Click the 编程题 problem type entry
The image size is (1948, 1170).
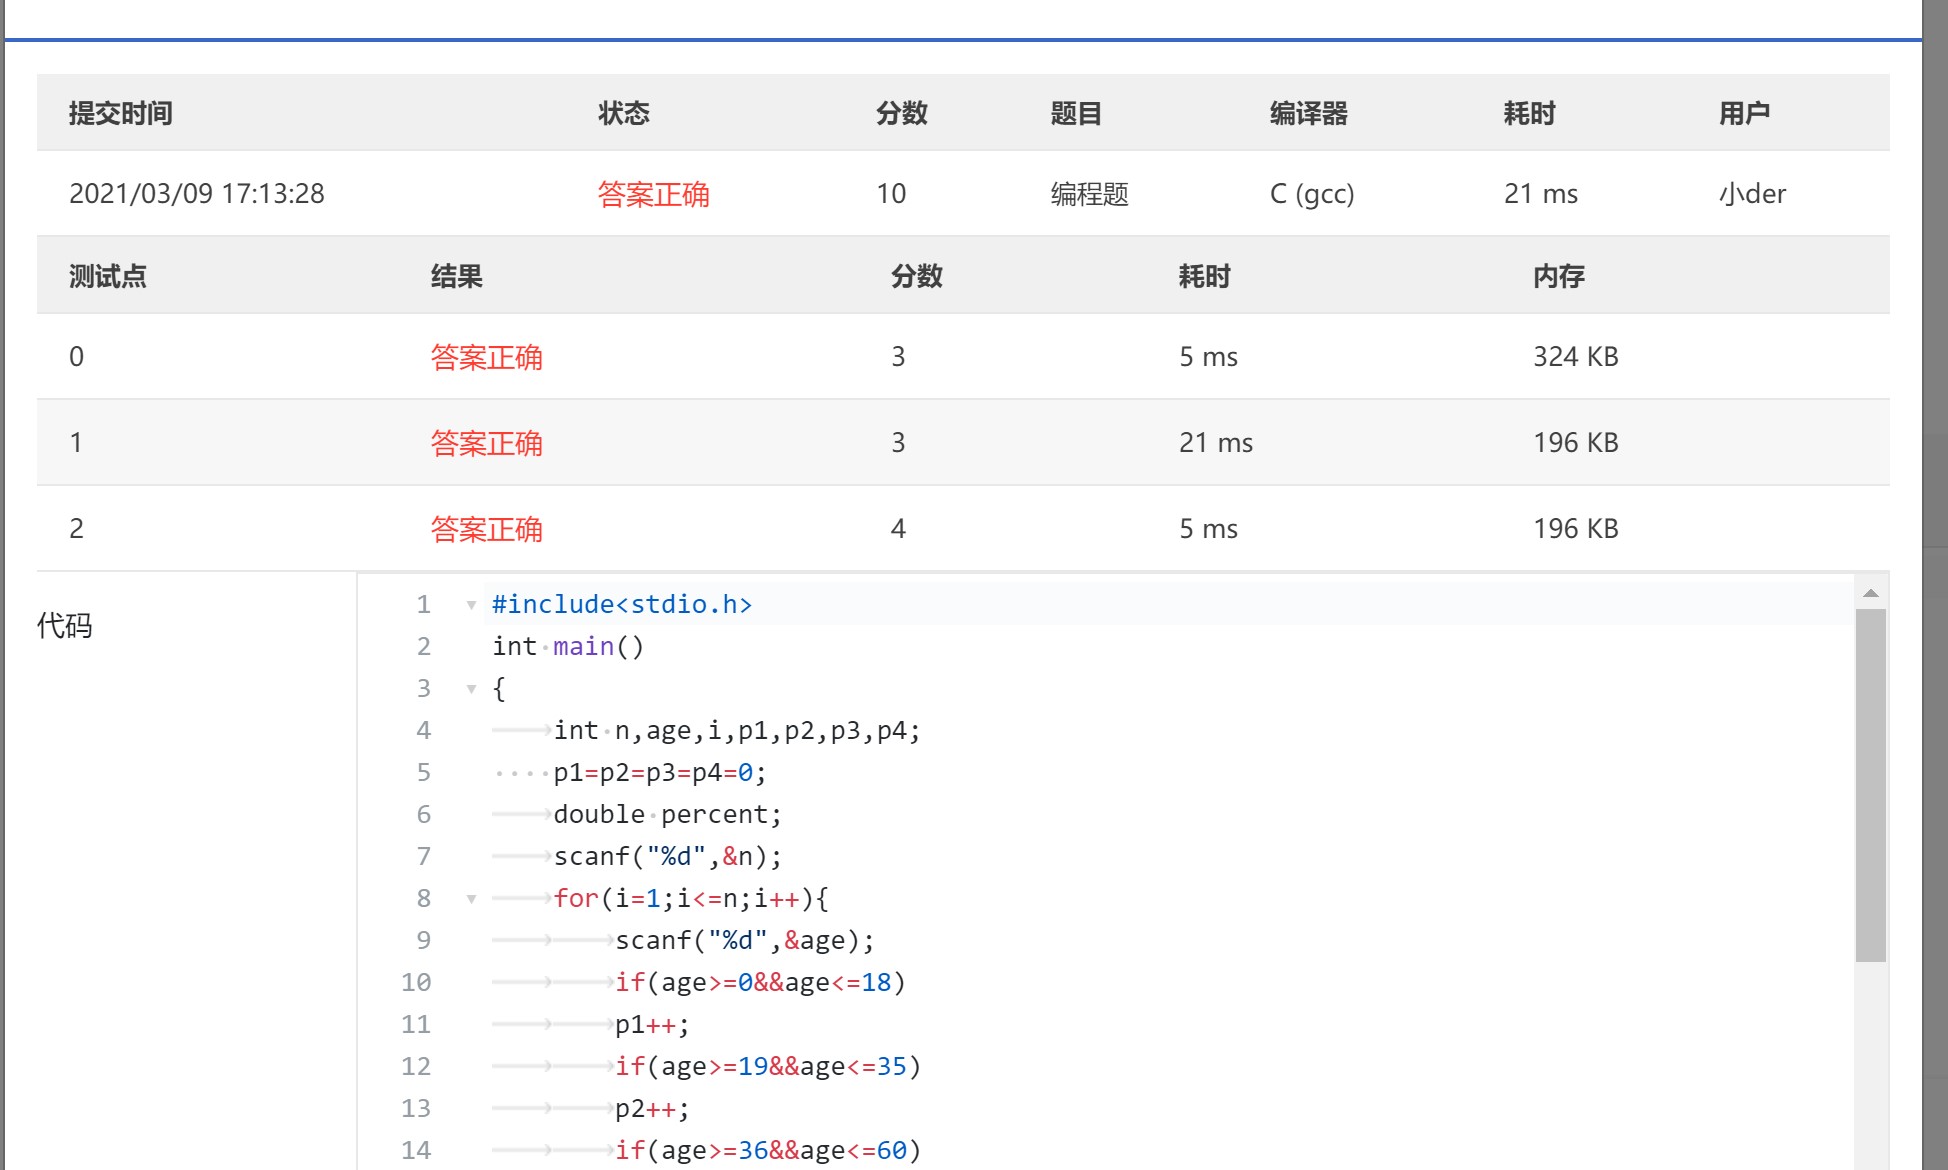tap(1089, 194)
